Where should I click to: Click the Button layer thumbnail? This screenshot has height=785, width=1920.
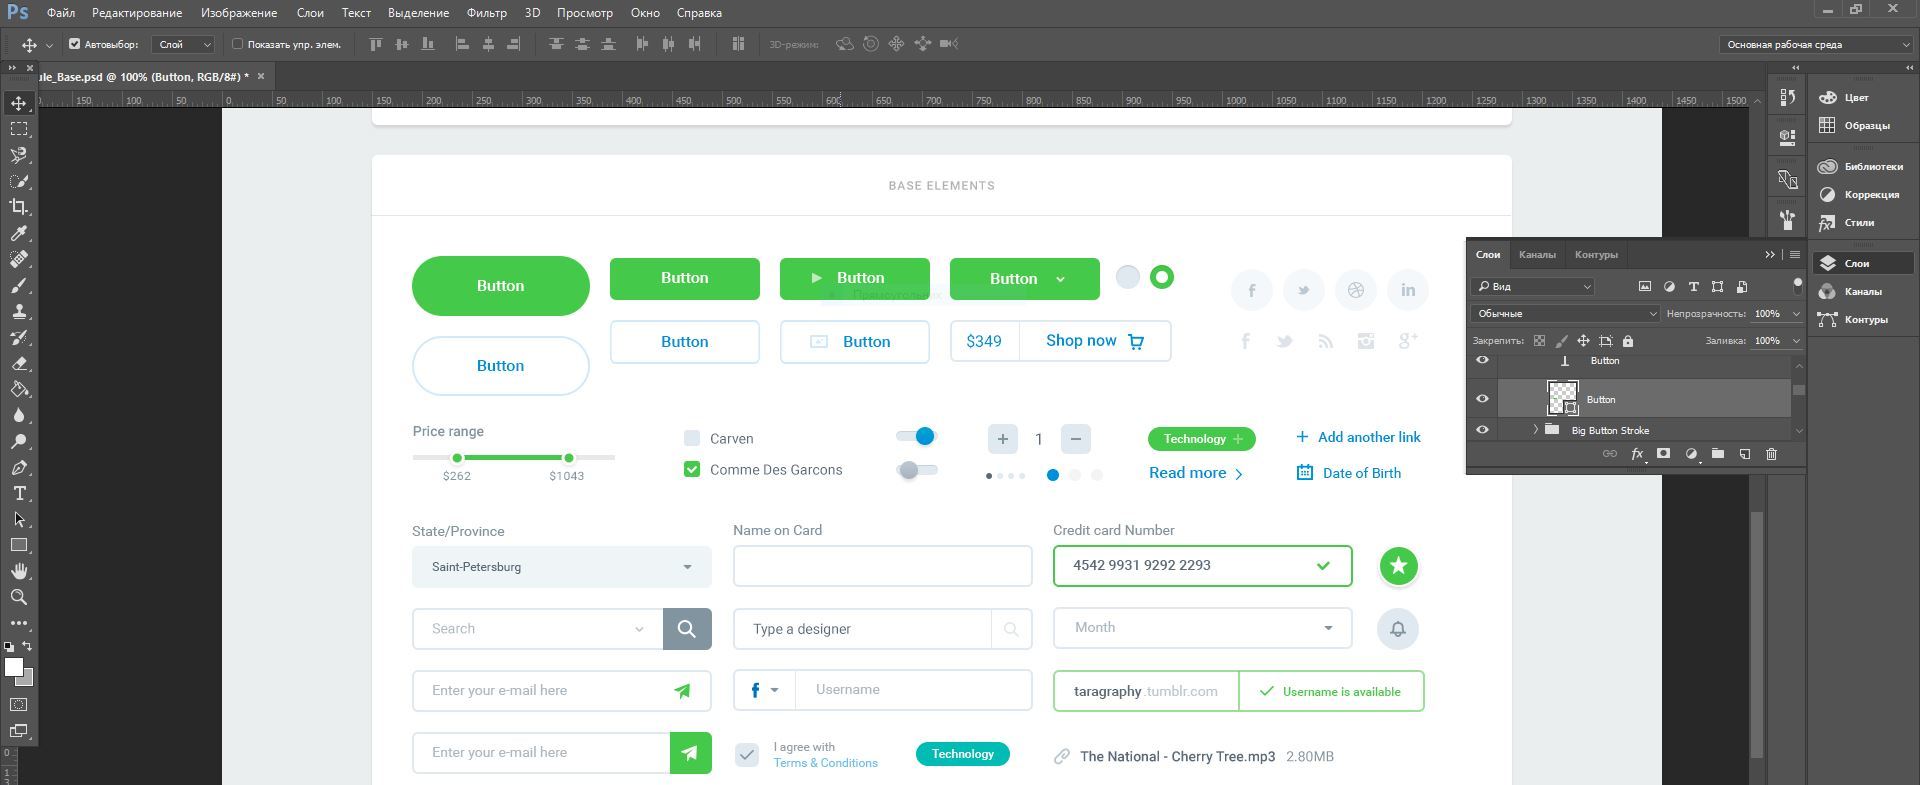[1562, 398]
